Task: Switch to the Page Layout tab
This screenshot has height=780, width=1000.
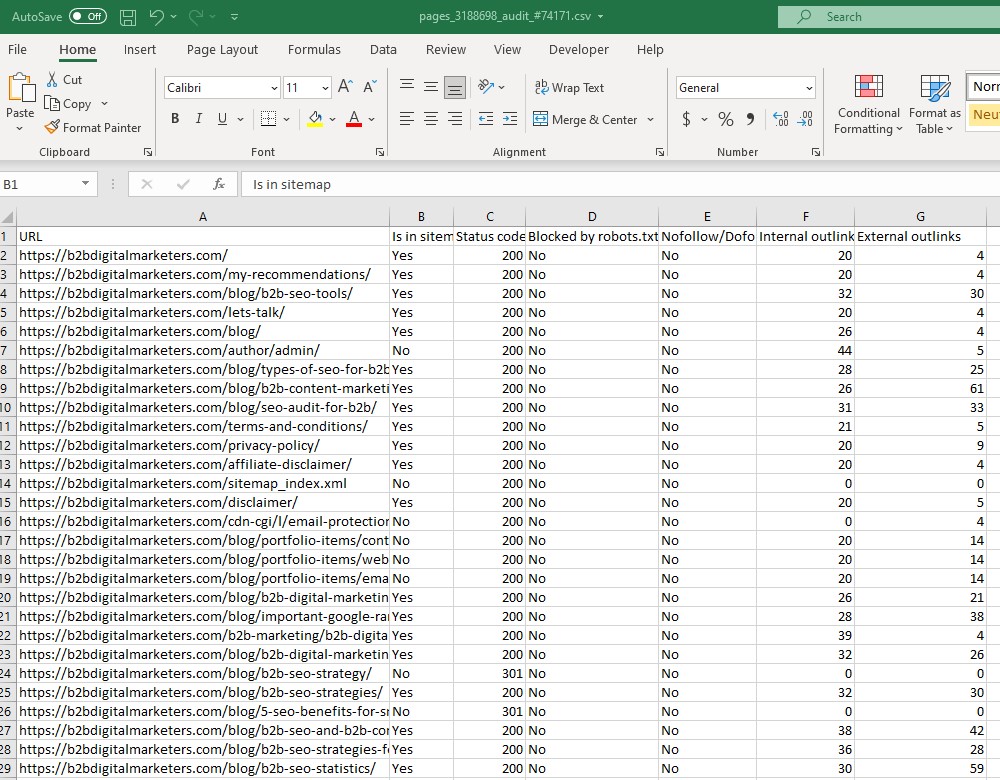Action: pos(222,49)
